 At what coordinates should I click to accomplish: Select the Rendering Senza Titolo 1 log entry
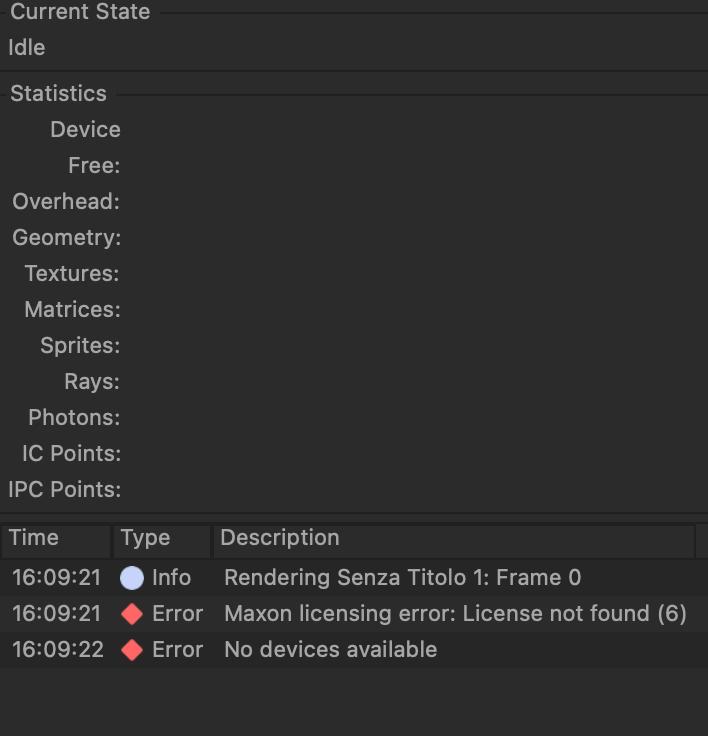(402, 577)
